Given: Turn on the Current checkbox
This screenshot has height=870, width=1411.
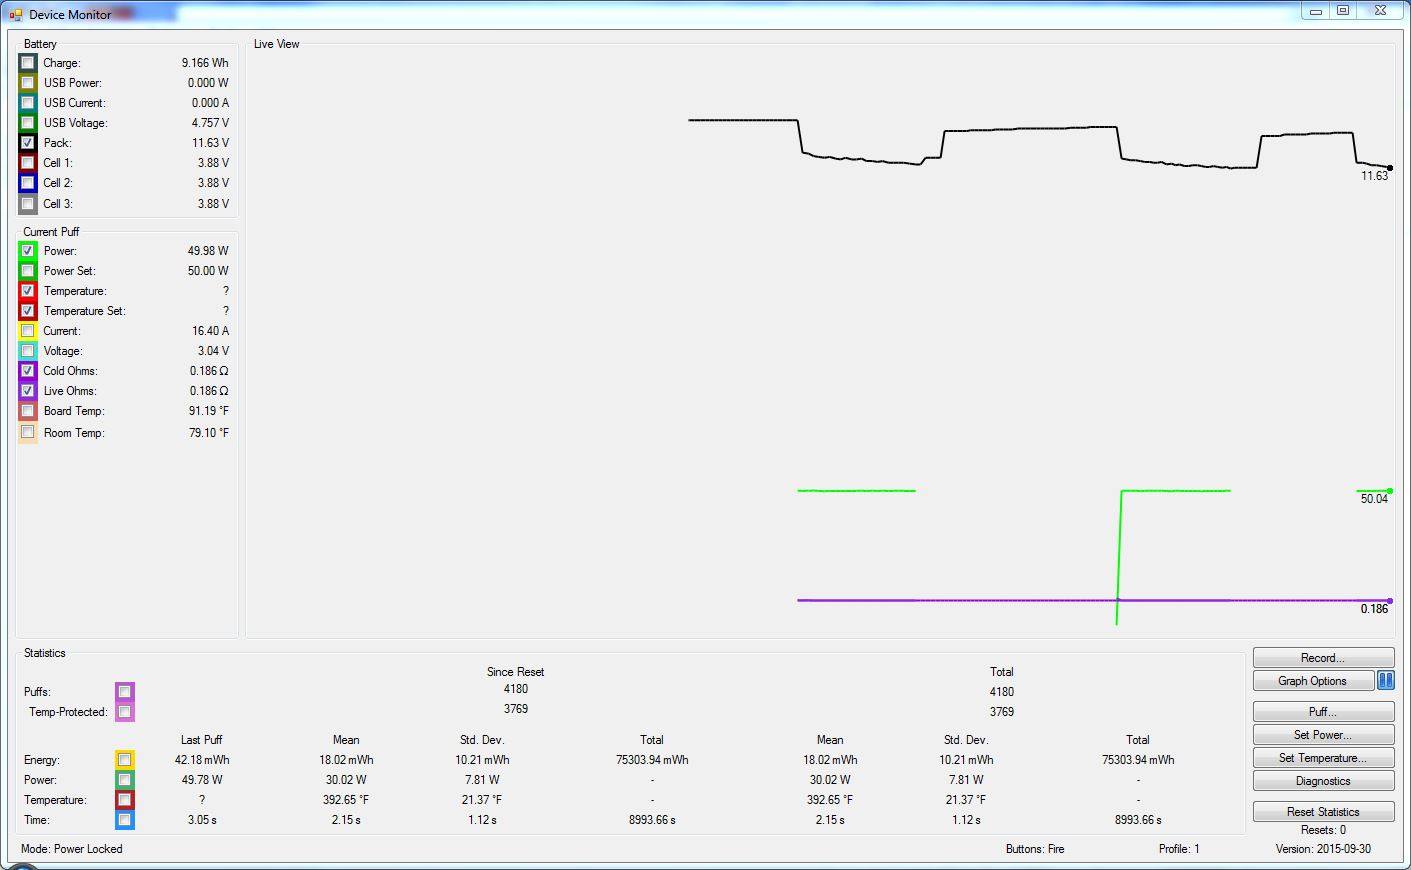Looking at the screenshot, I should (x=28, y=331).
